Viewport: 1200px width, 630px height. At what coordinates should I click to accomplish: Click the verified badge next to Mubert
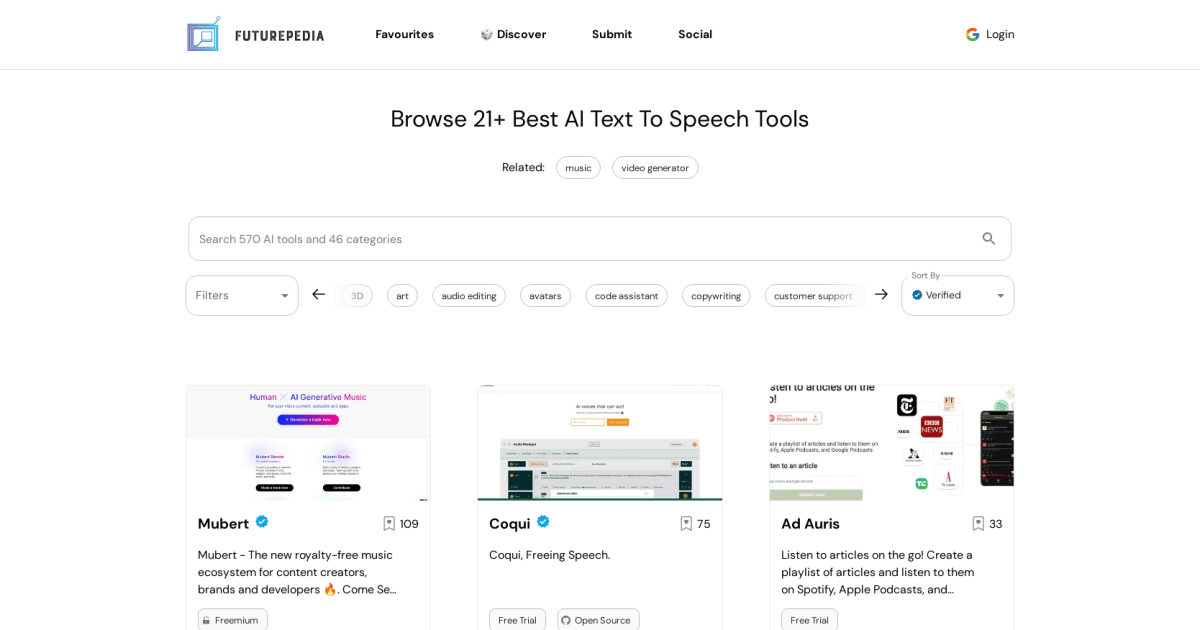[261, 521]
